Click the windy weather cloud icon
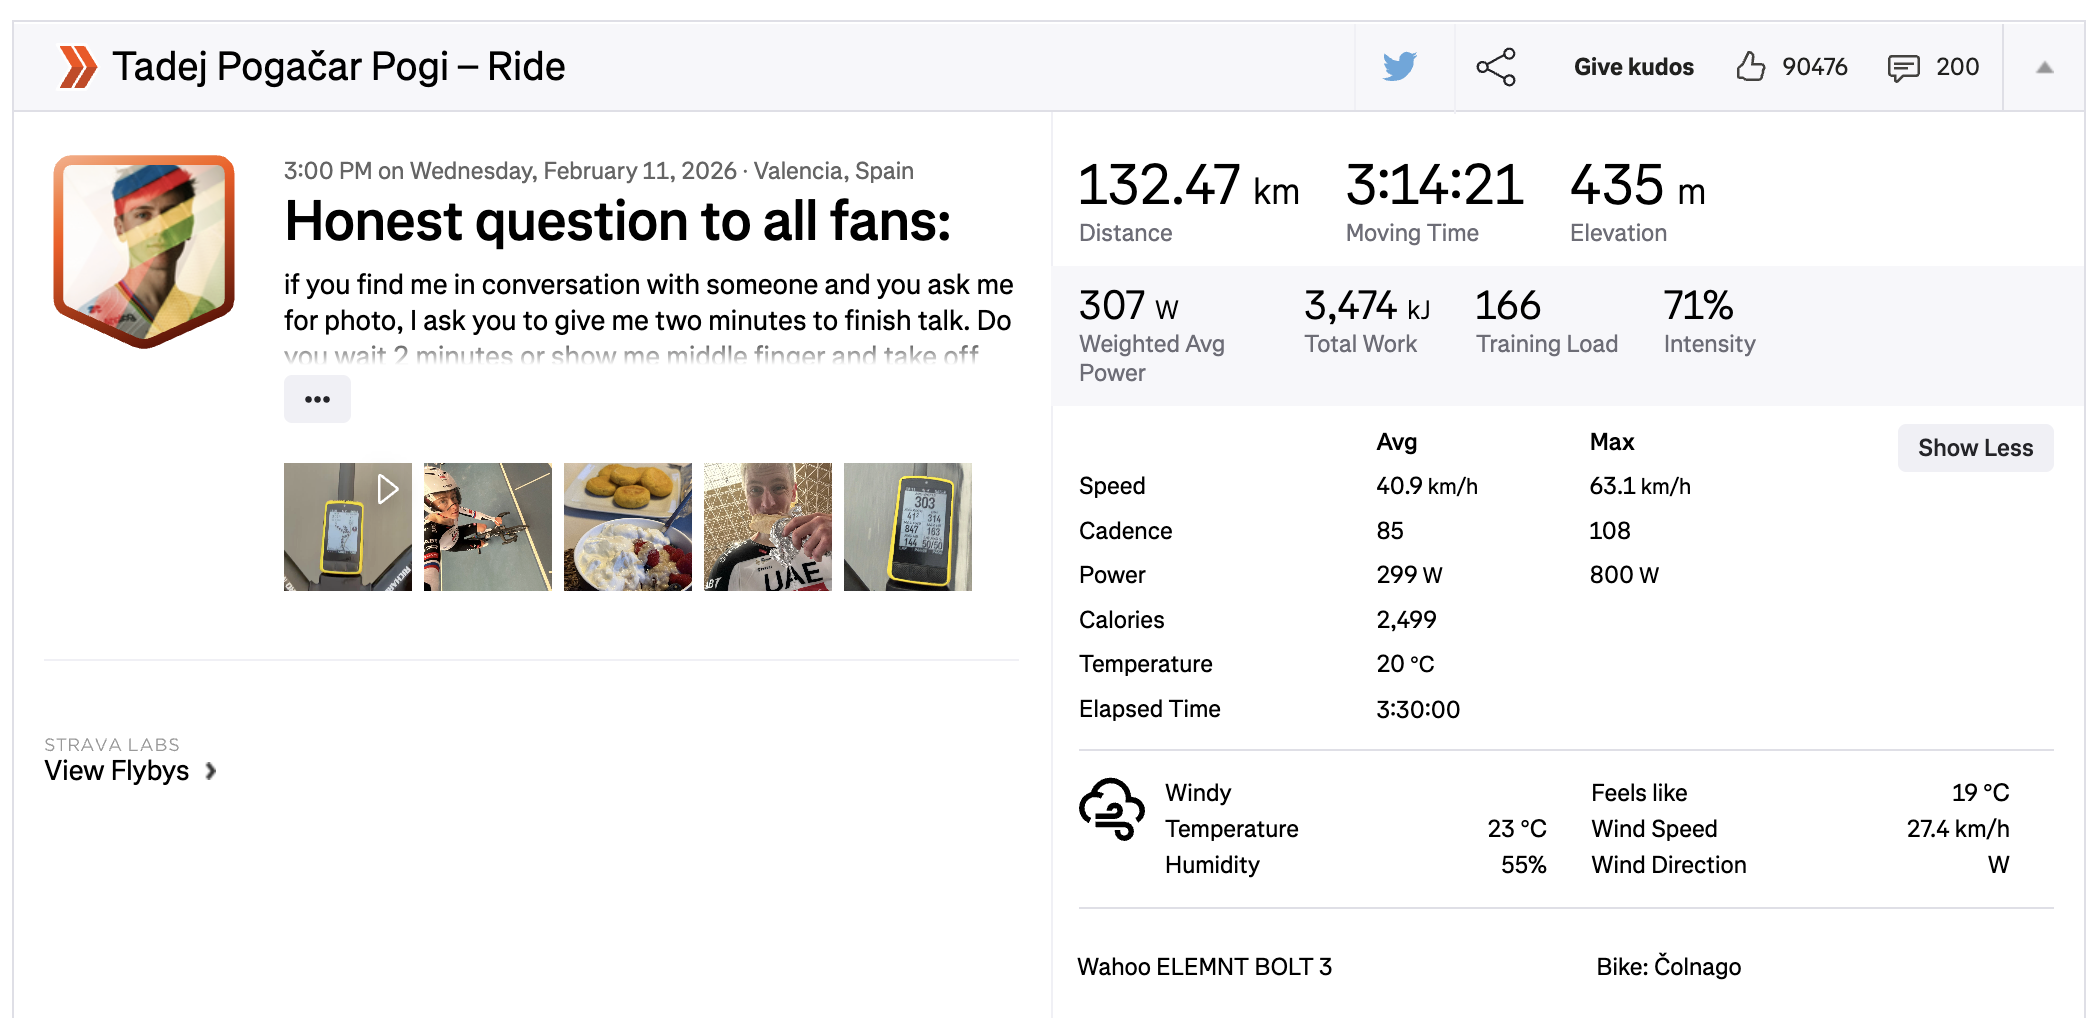 (1111, 808)
